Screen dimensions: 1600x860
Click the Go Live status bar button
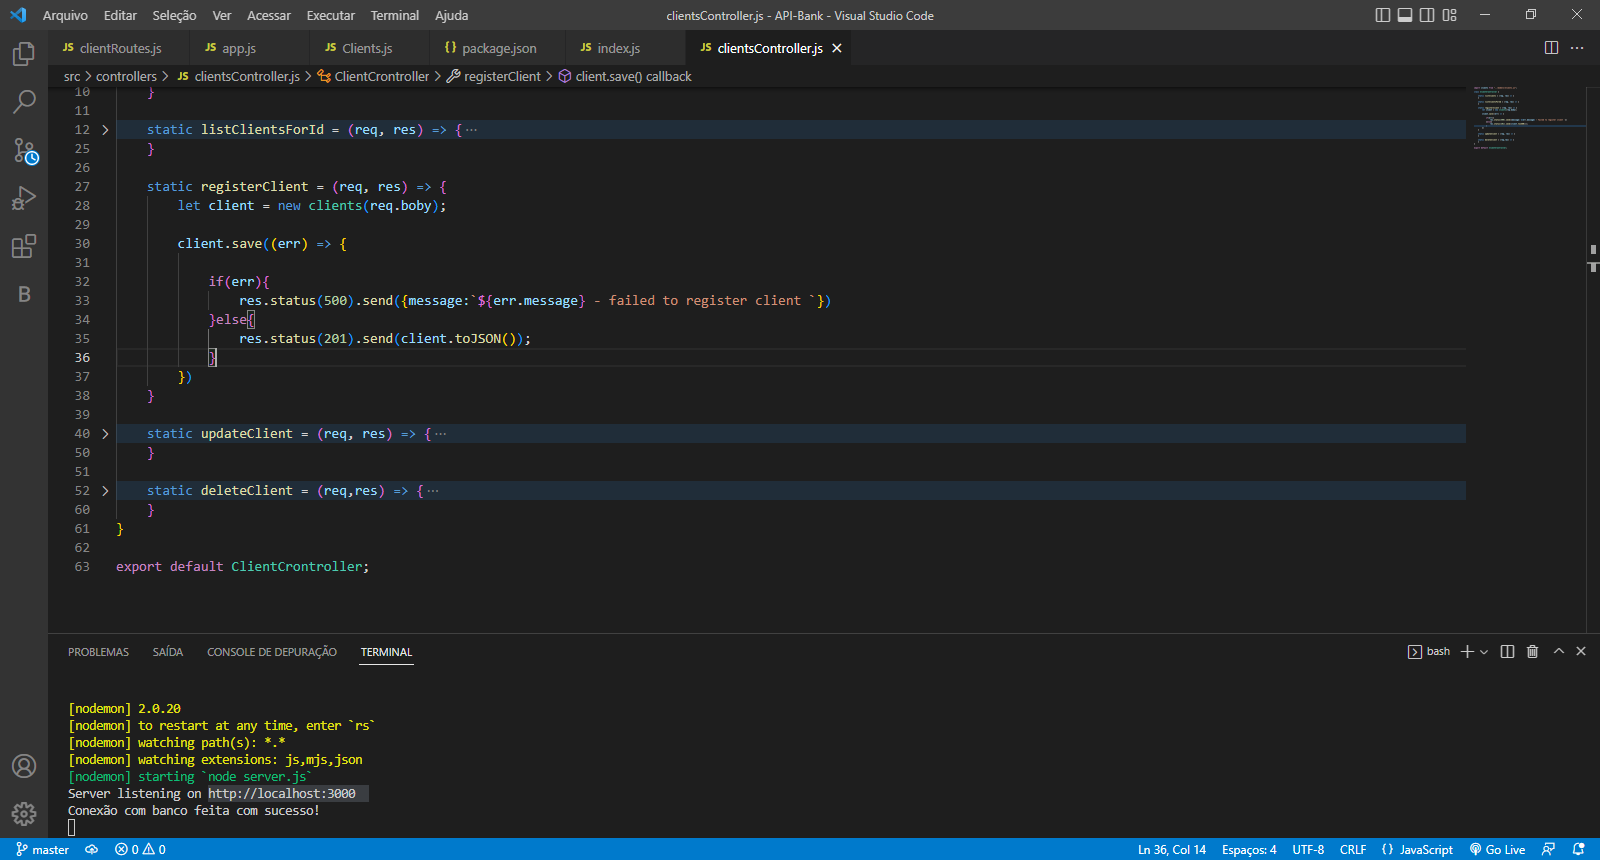click(x=1497, y=849)
